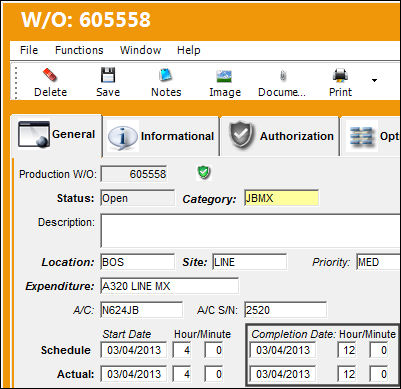Click inside the Description text box

[251, 231]
